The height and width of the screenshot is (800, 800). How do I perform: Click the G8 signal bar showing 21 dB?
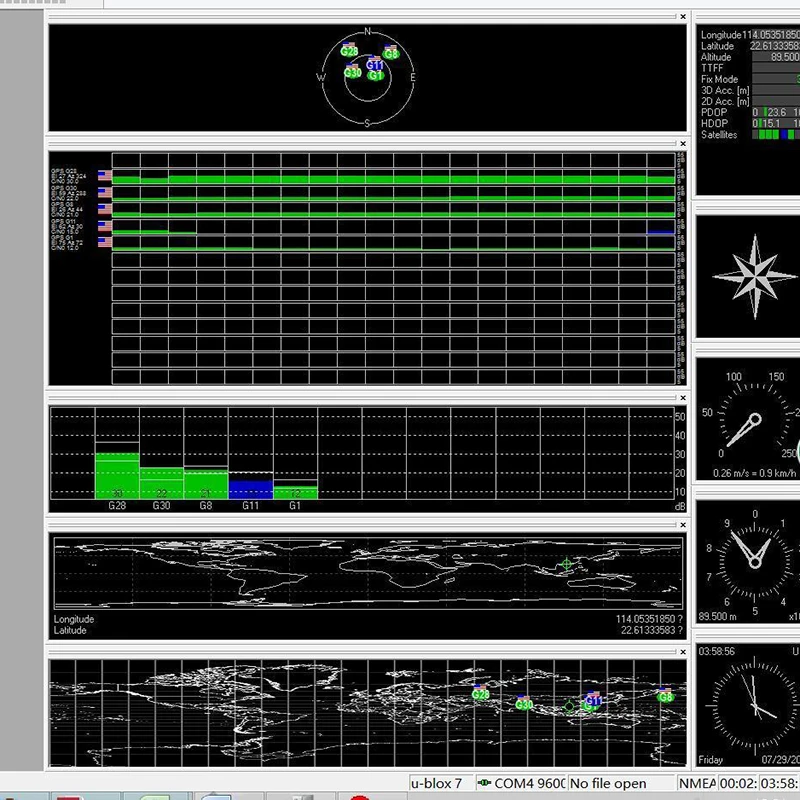coord(206,484)
